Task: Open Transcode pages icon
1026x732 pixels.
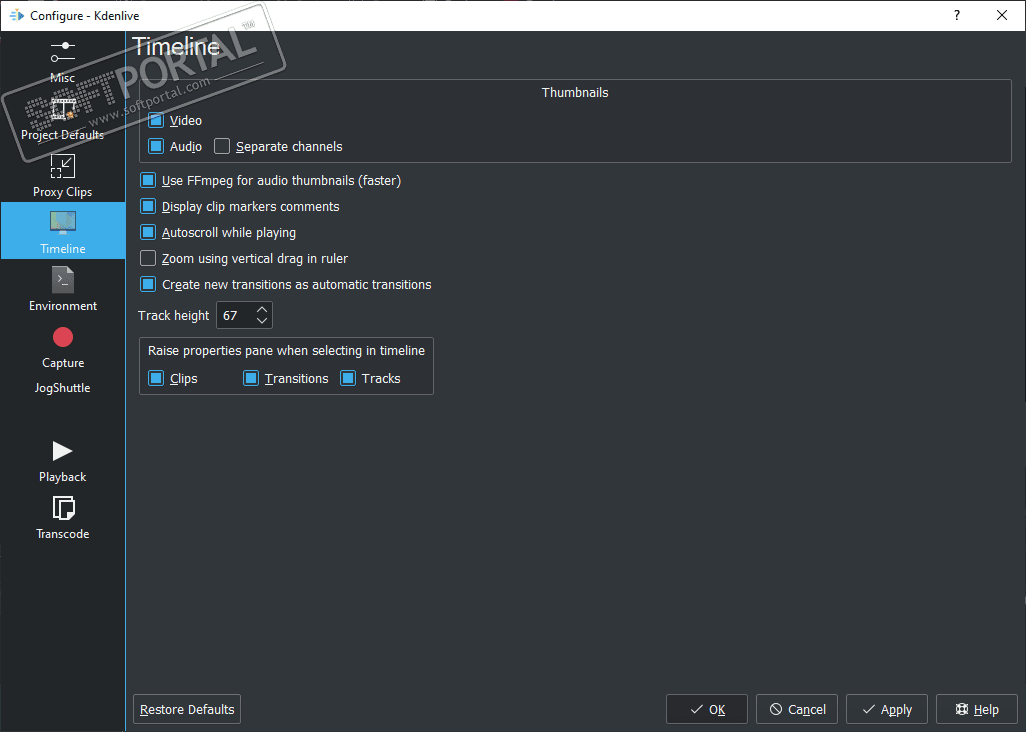Action: click(x=63, y=508)
